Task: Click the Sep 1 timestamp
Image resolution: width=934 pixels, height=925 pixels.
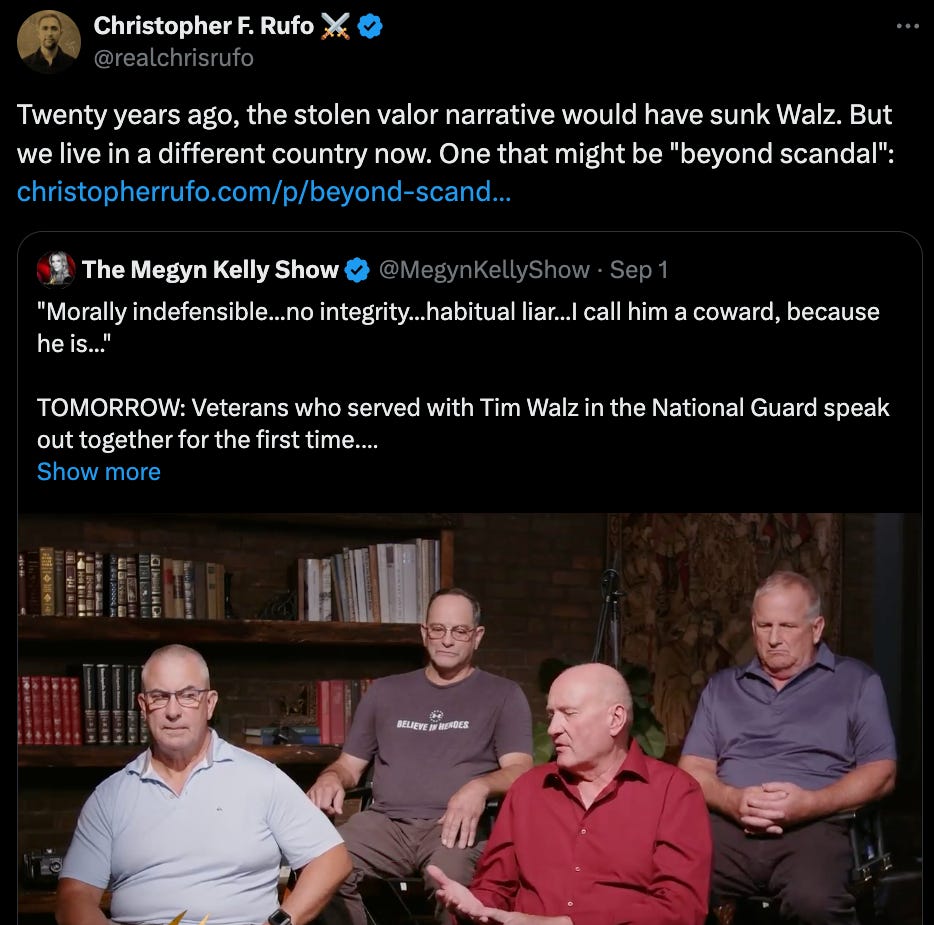Action: [639, 270]
